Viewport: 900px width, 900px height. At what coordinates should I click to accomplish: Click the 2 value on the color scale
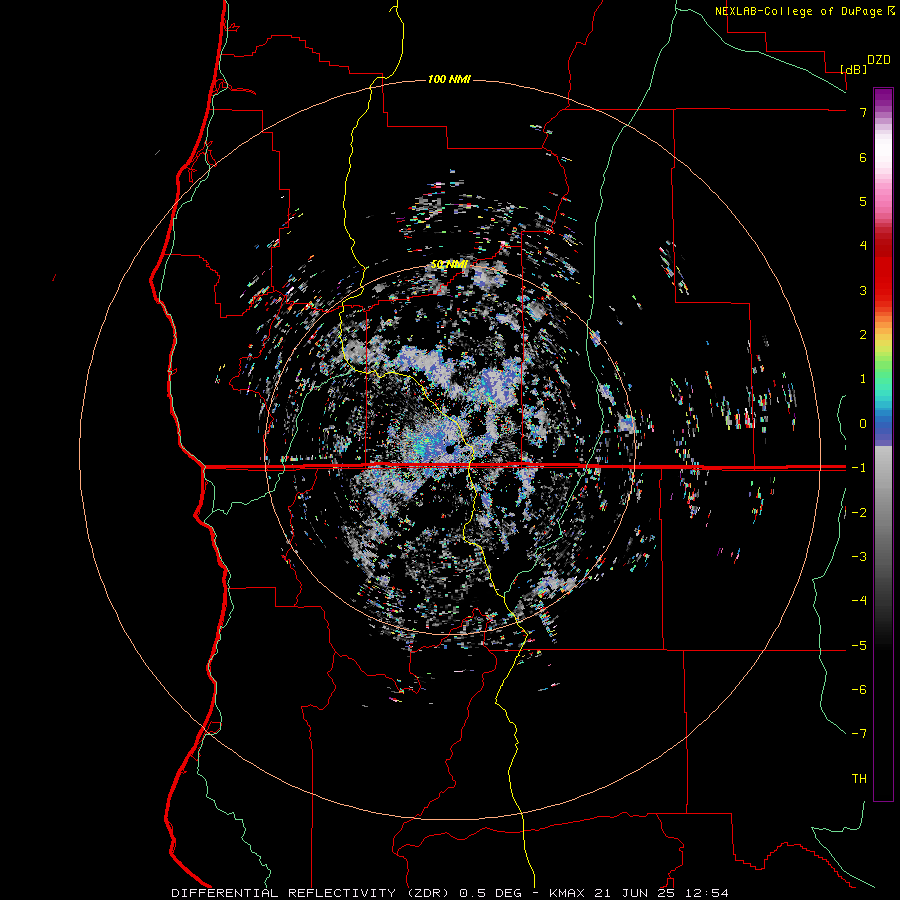[x=863, y=335]
